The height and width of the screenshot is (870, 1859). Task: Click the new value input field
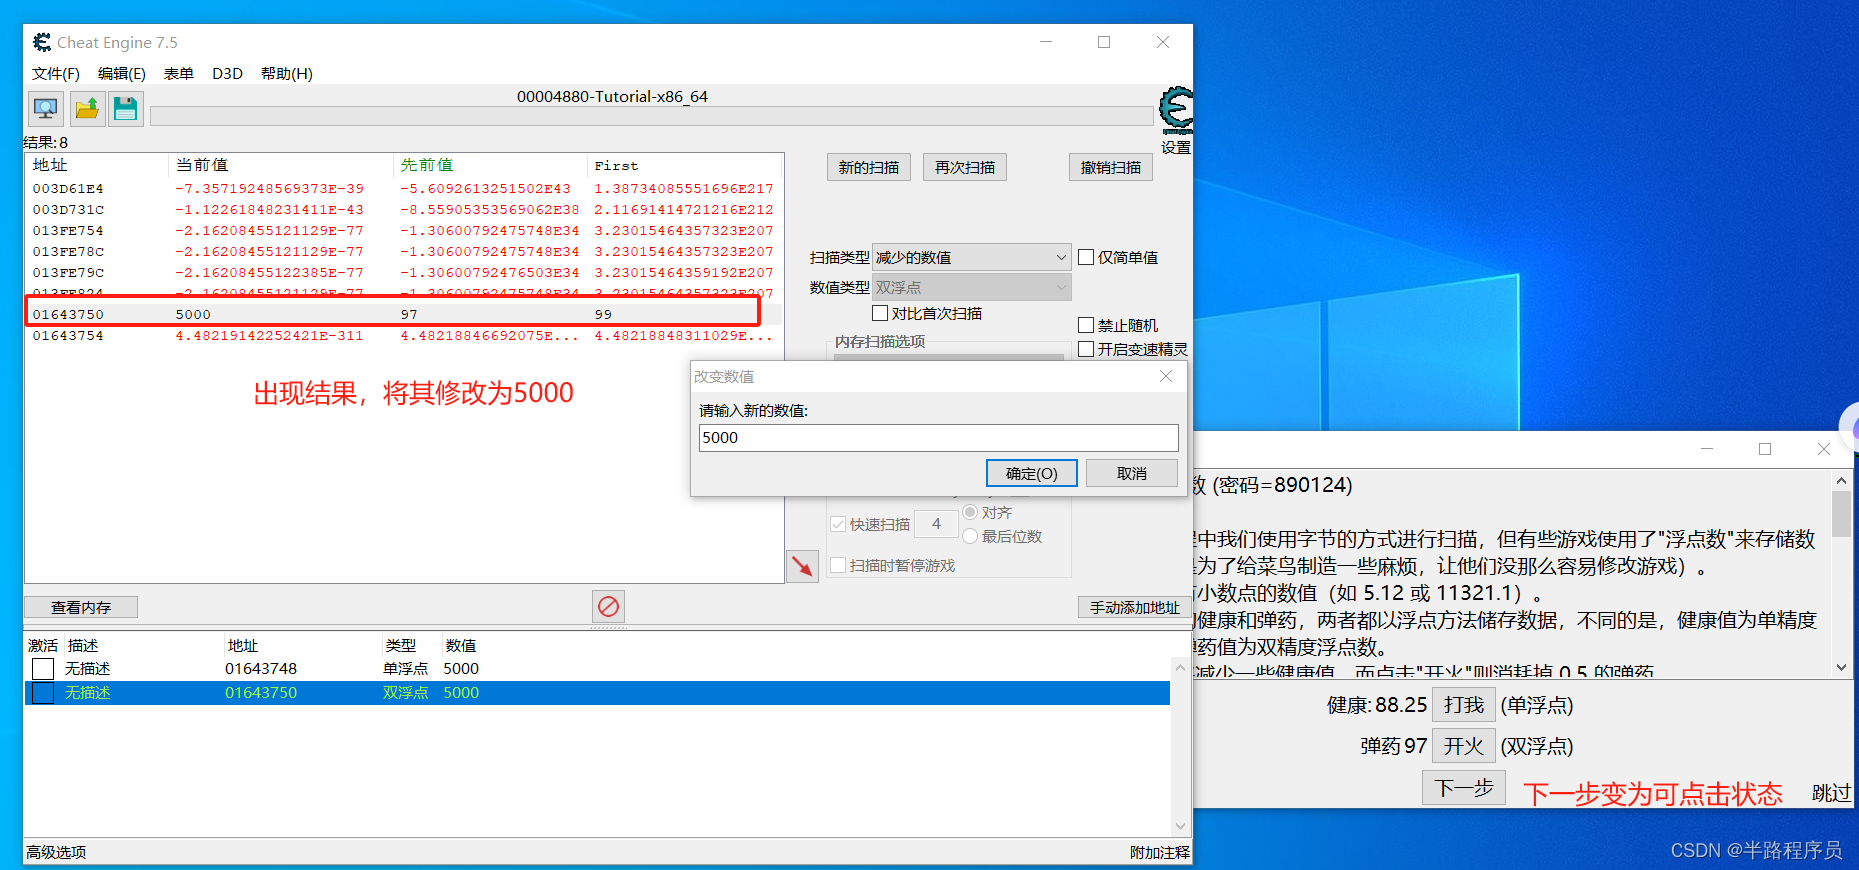click(938, 438)
